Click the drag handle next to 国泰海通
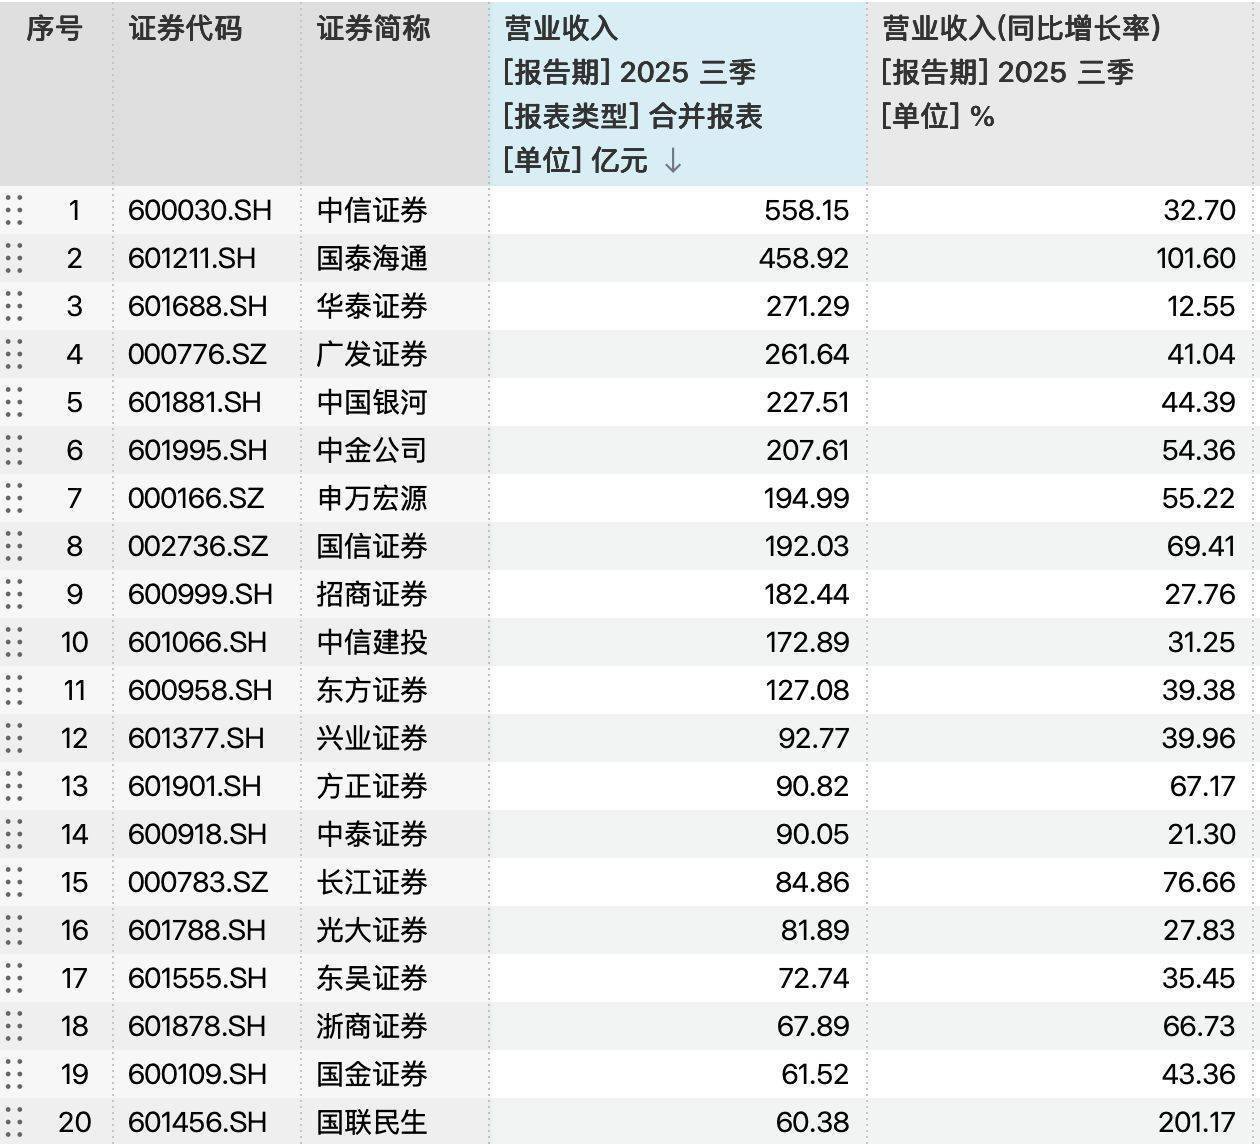Screen dimensions: 1260x1144 pos(15,259)
